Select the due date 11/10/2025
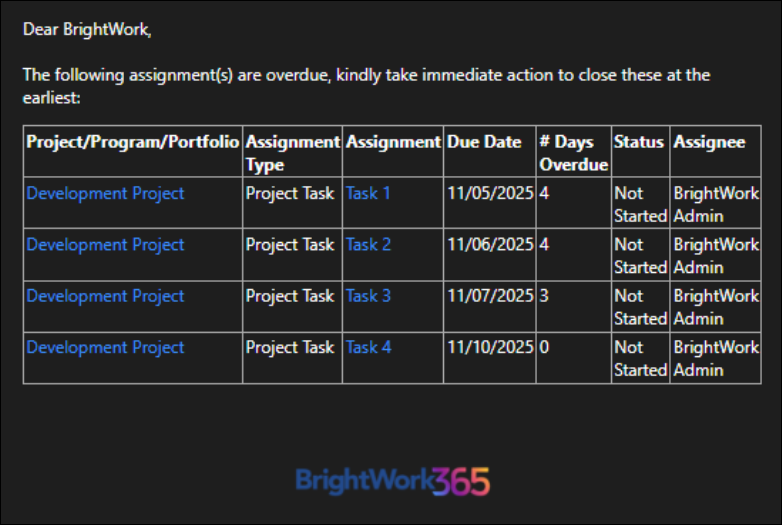This screenshot has width=782, height=525. coord(490,348)
